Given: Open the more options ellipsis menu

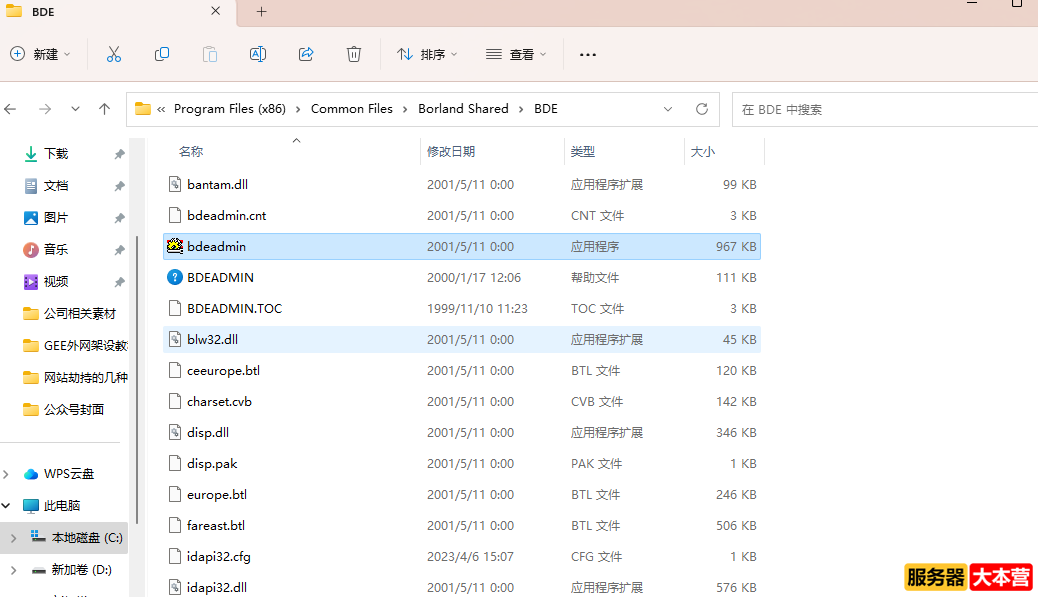Looking at the screenshot, I should (x=588, y=54).
